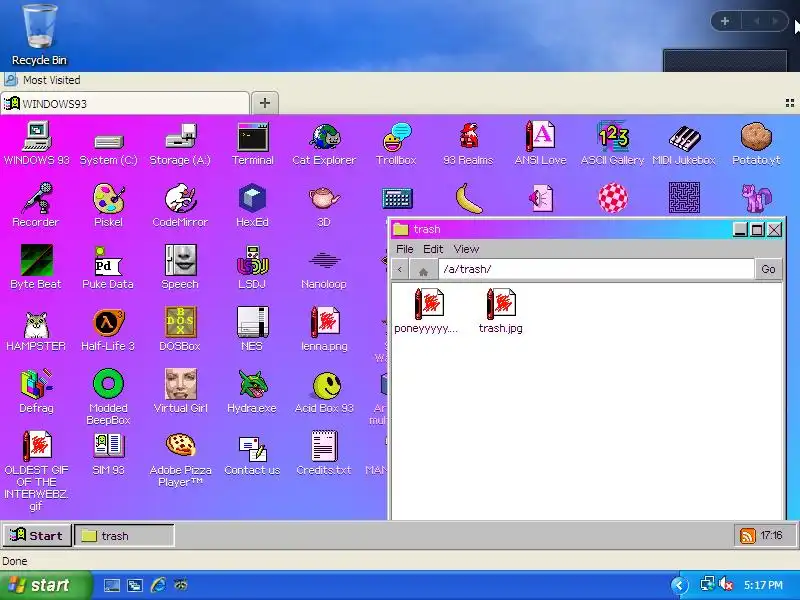Click the Go button beside path field
This screenshot has width=800, height=600.
(x=768, y=269)
